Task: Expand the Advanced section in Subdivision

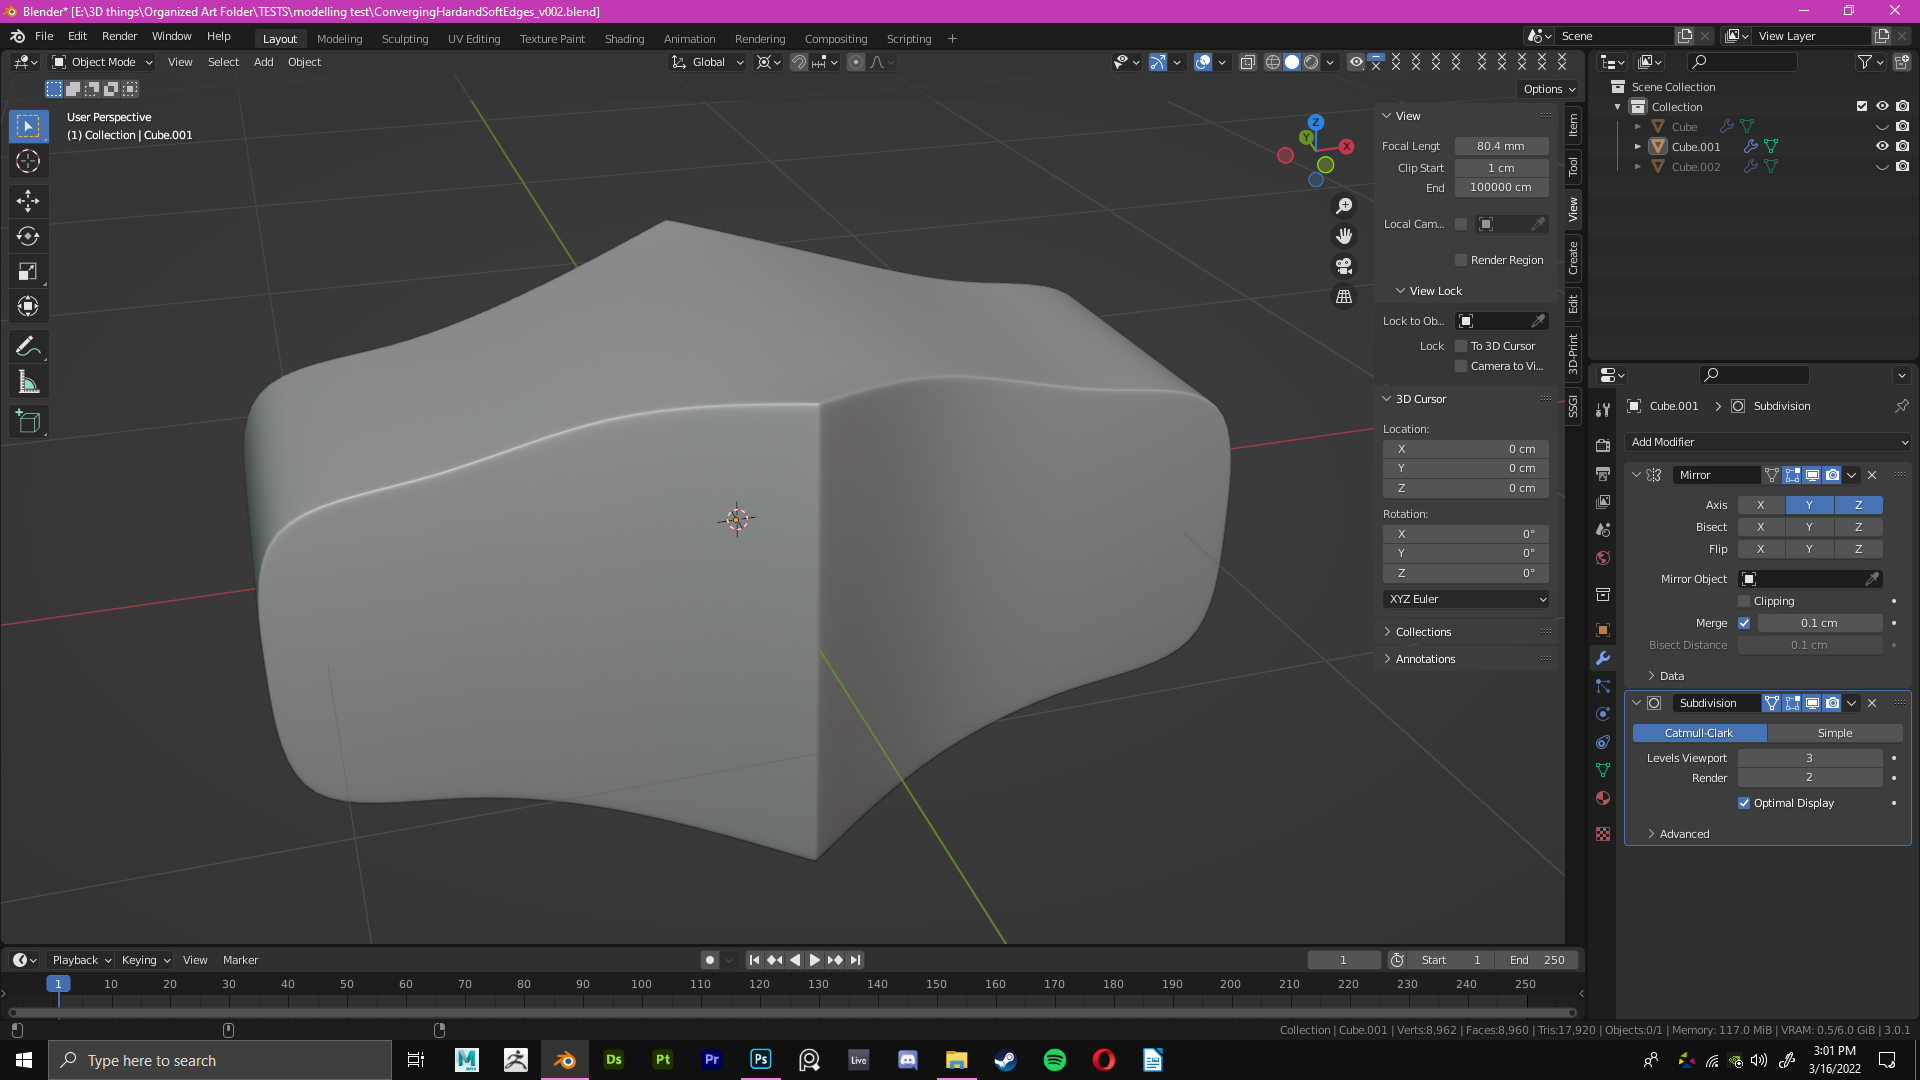Action: pyautogui.click(x=1683, y=833)
